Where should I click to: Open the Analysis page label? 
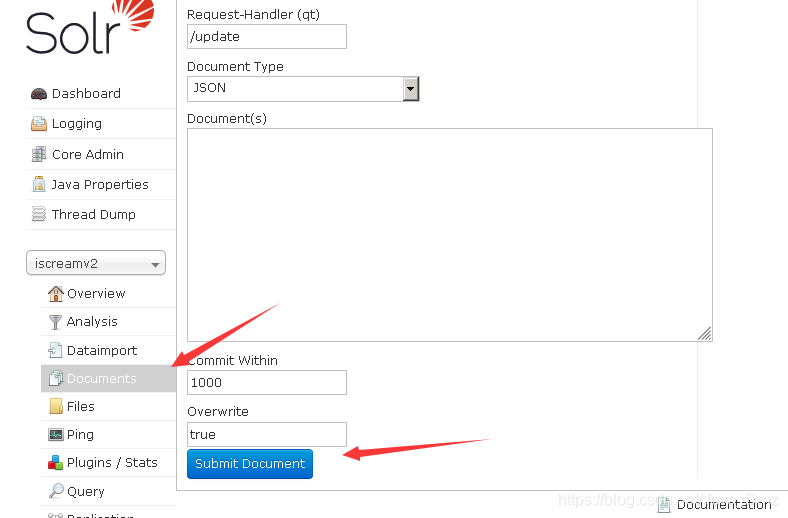coord(92,322)
